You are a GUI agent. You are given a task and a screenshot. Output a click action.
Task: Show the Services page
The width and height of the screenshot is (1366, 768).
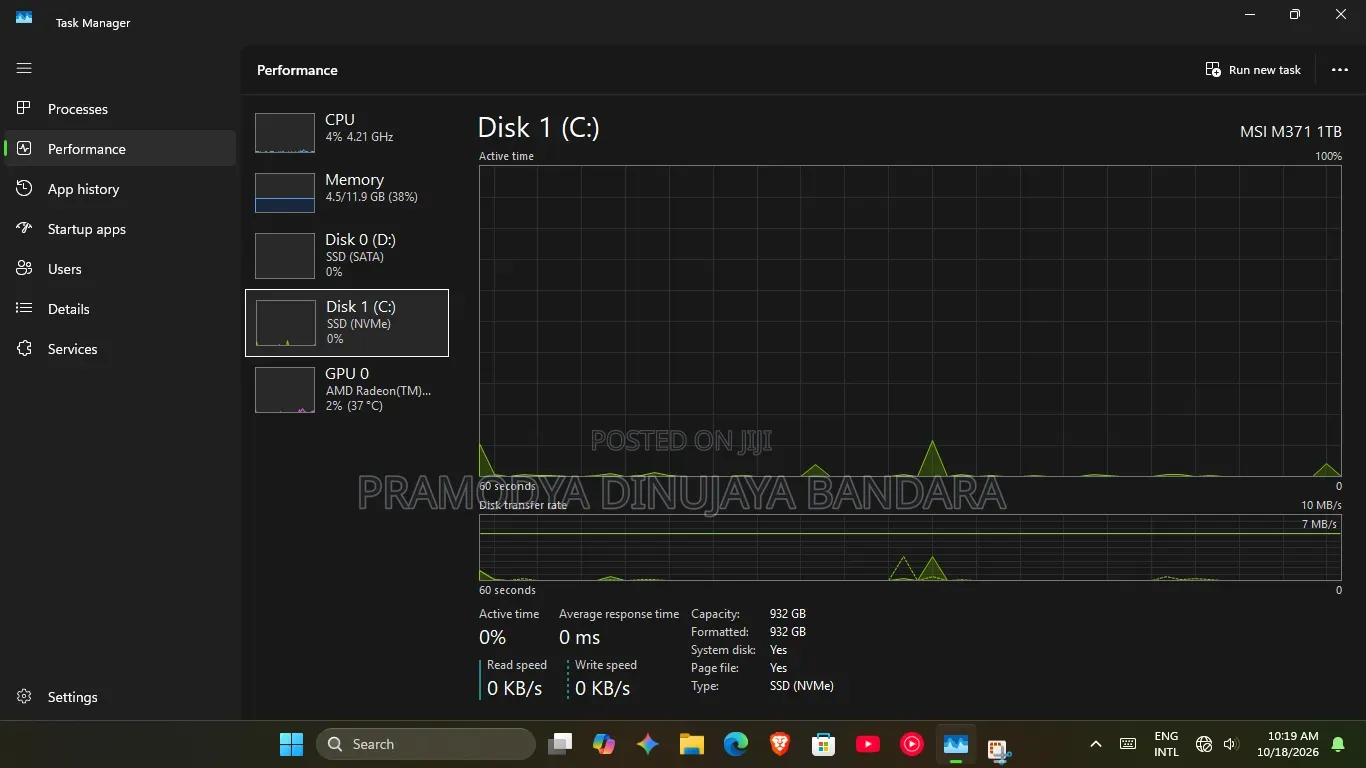[120, 349]
